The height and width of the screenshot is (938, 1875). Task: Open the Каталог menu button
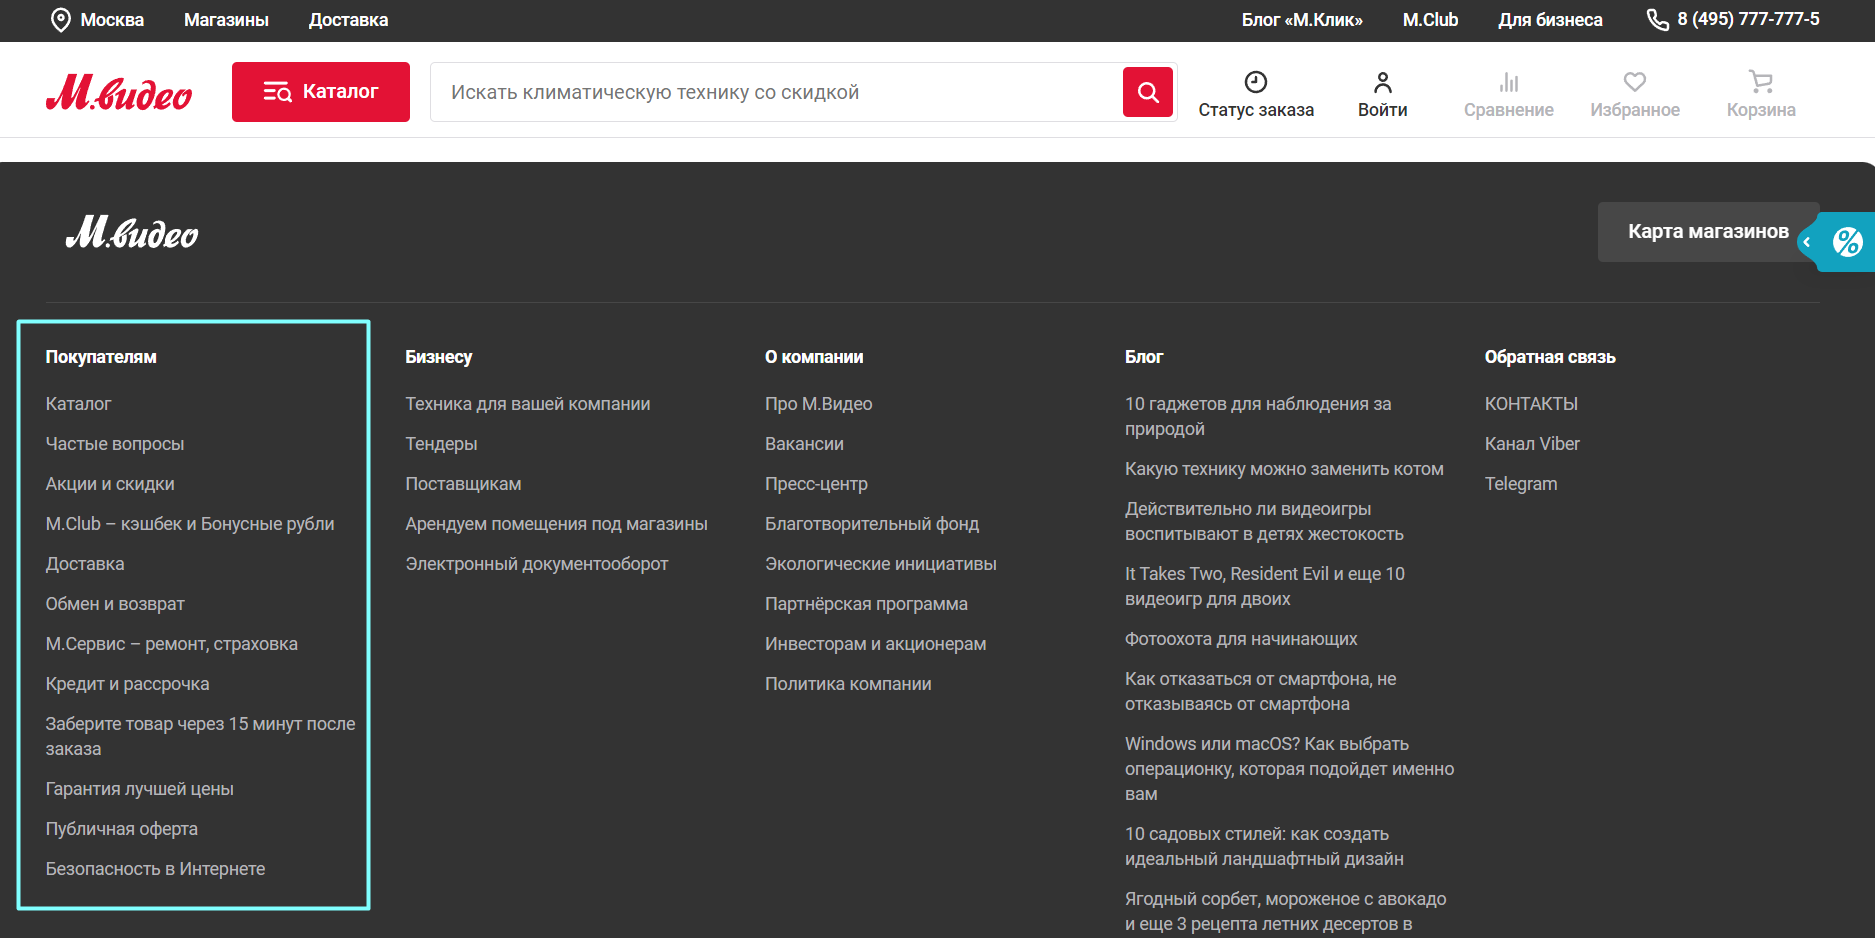pos(321,92)
